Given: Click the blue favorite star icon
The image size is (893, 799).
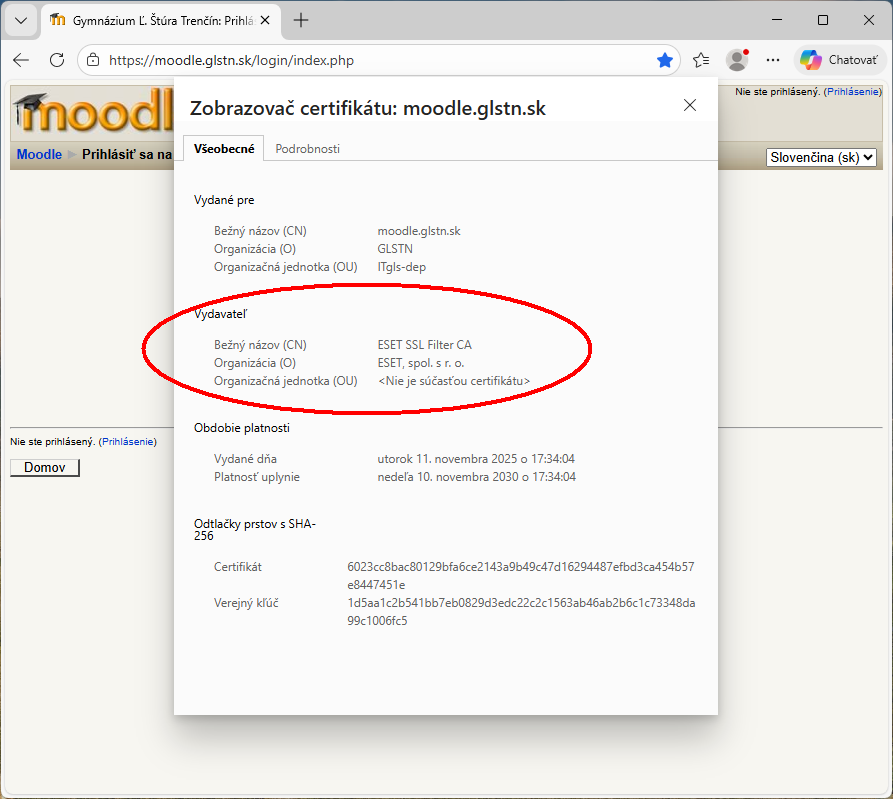Looking at the screenshot, I should coord(665,60).
